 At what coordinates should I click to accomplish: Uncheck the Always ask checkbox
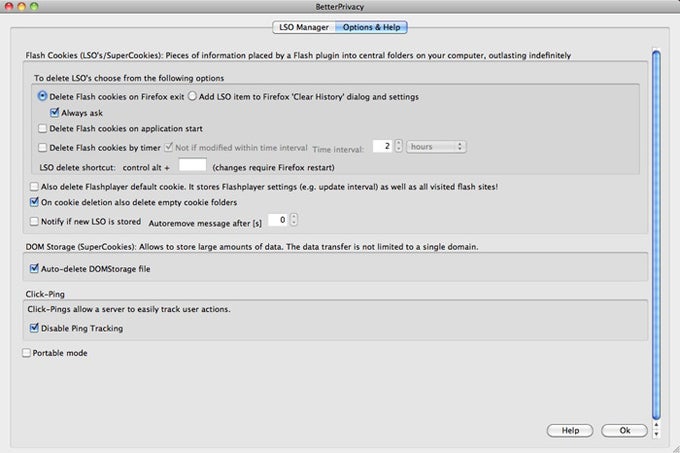coord(54,113)
